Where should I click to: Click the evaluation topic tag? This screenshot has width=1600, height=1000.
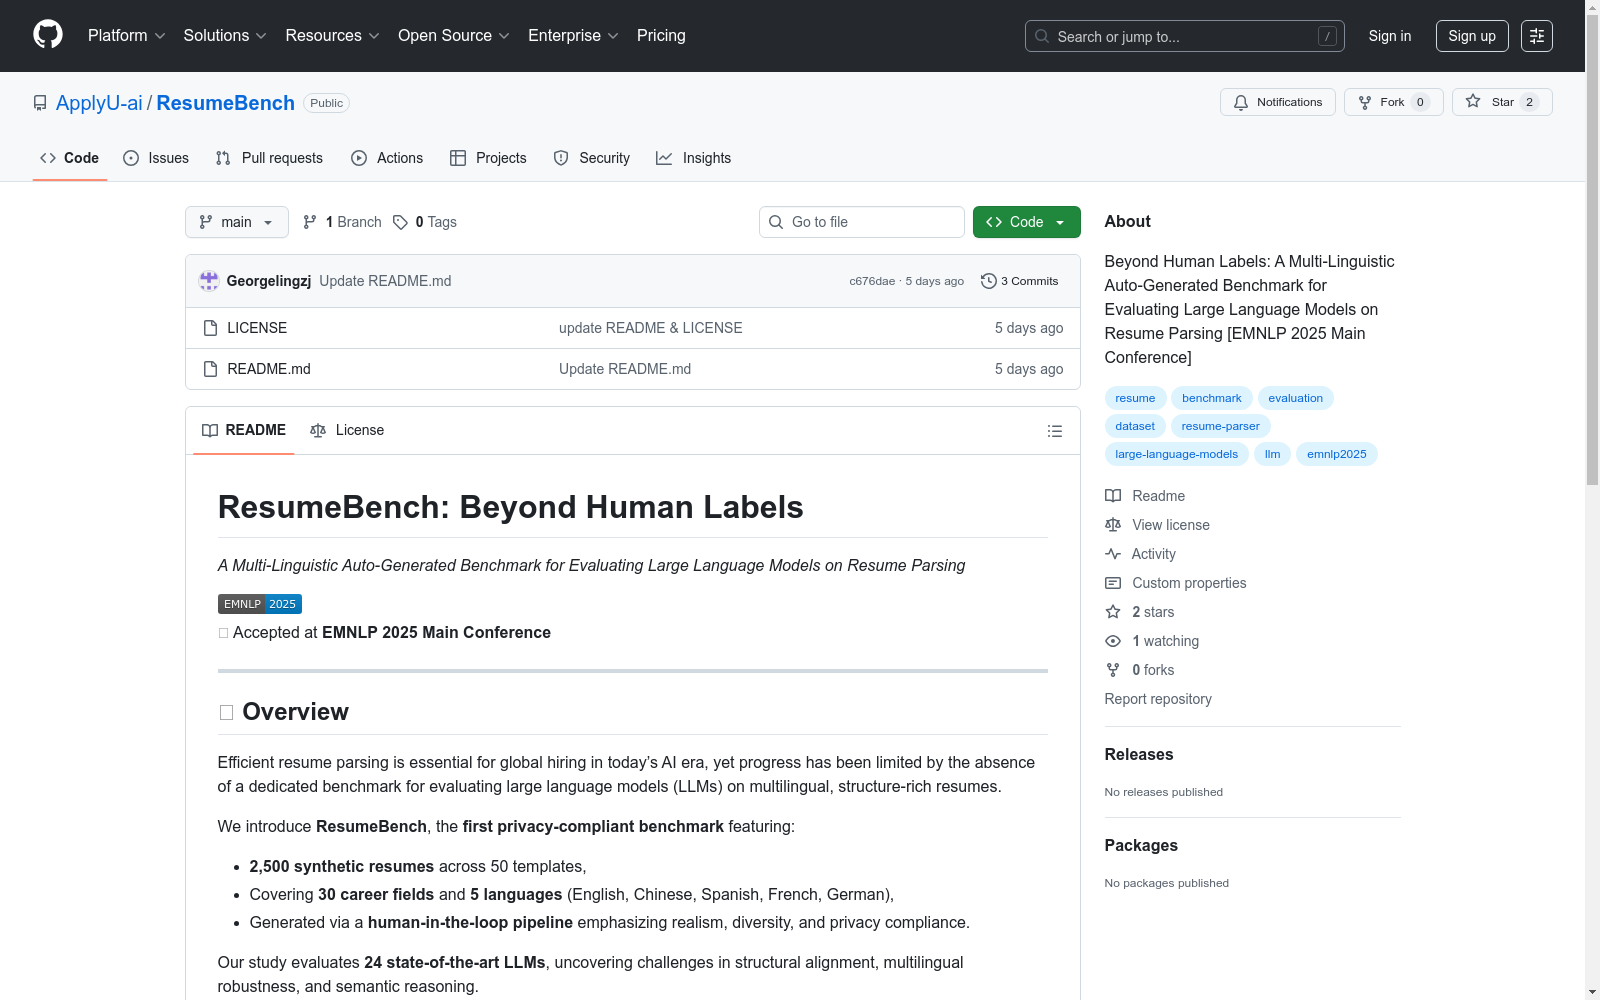(1296, 398)
